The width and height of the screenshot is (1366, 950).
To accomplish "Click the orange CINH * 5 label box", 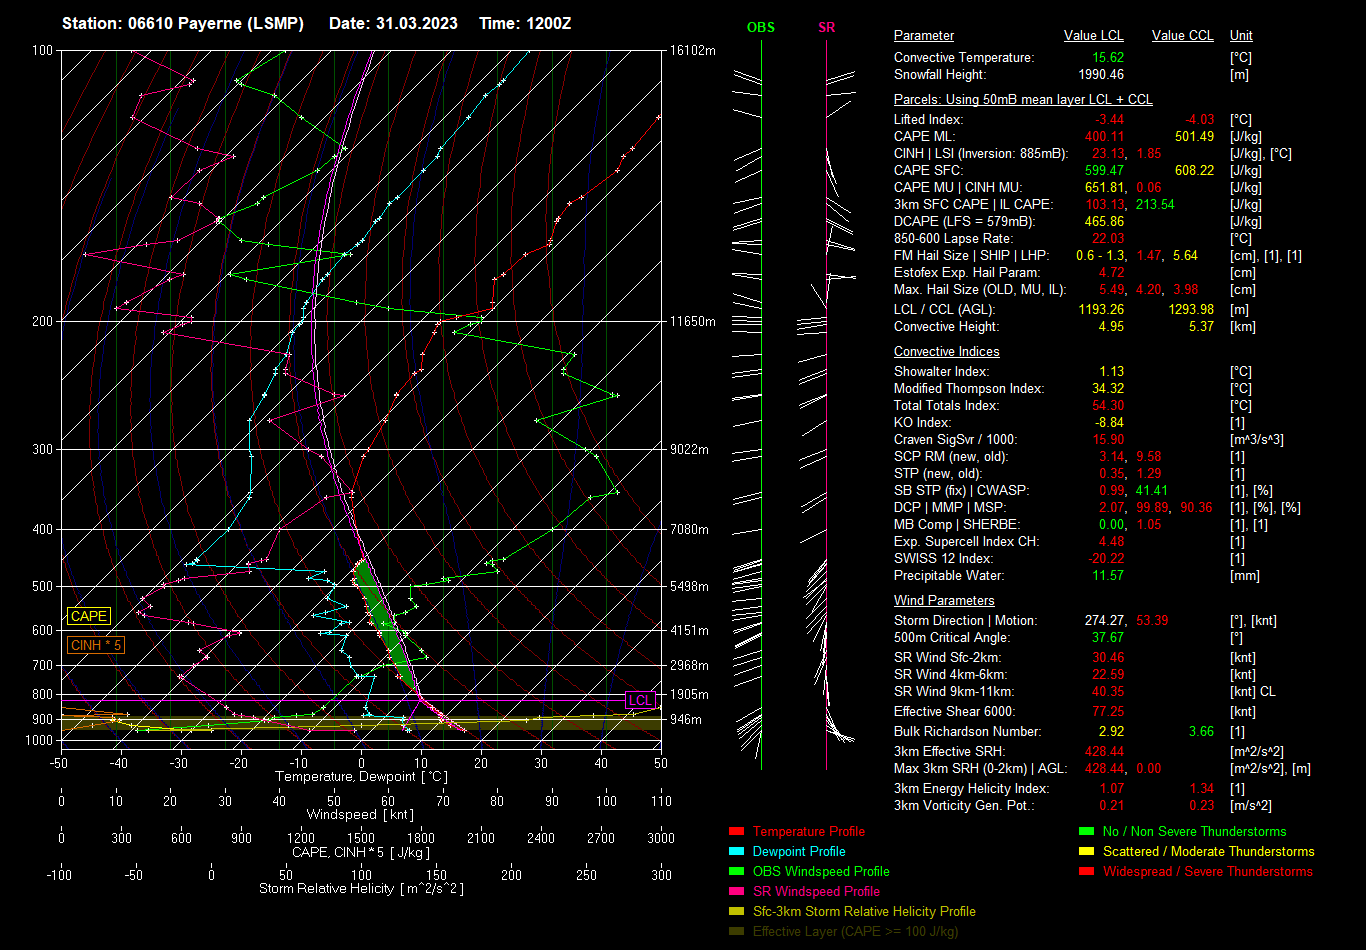I will point(96,646).
